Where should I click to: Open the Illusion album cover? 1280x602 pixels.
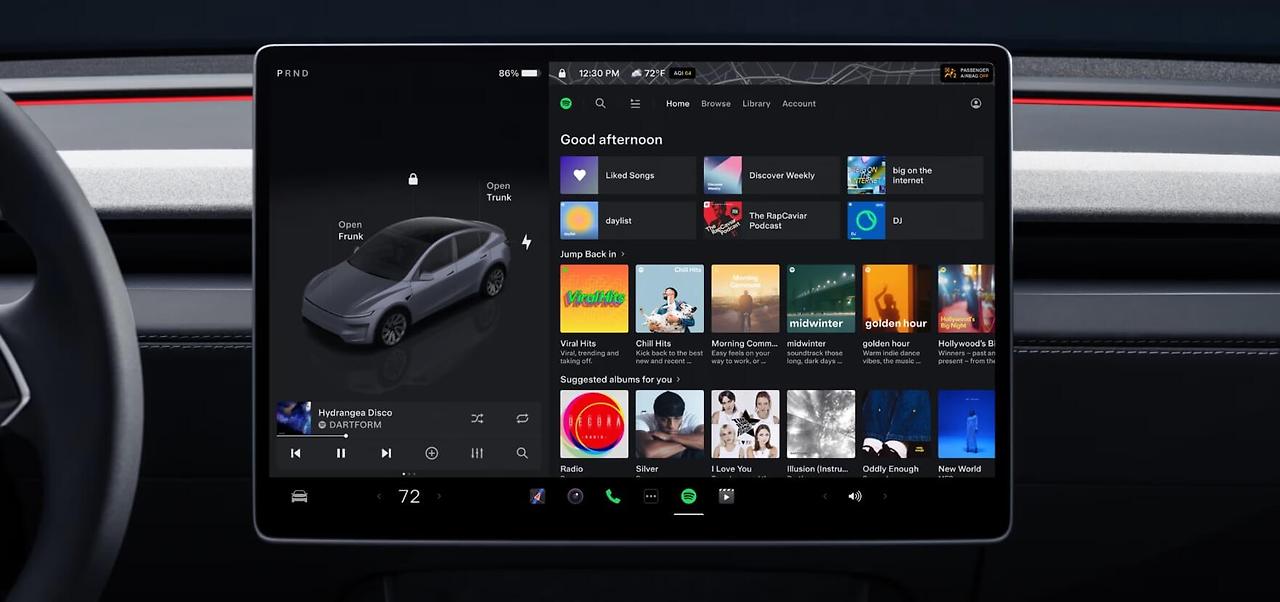click(821, 424)
